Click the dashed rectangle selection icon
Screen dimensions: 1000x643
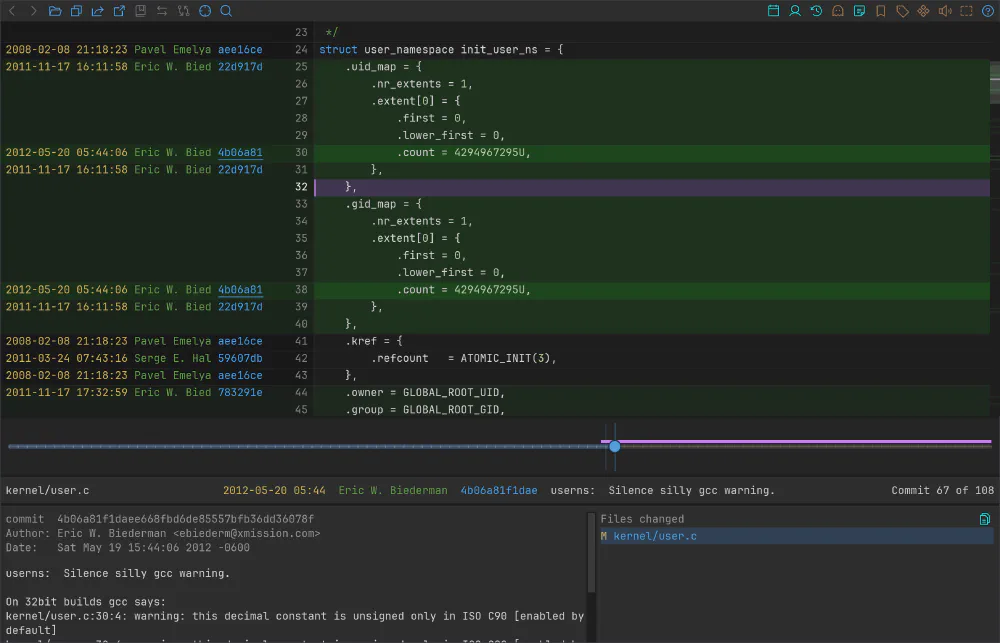point(967,11)
